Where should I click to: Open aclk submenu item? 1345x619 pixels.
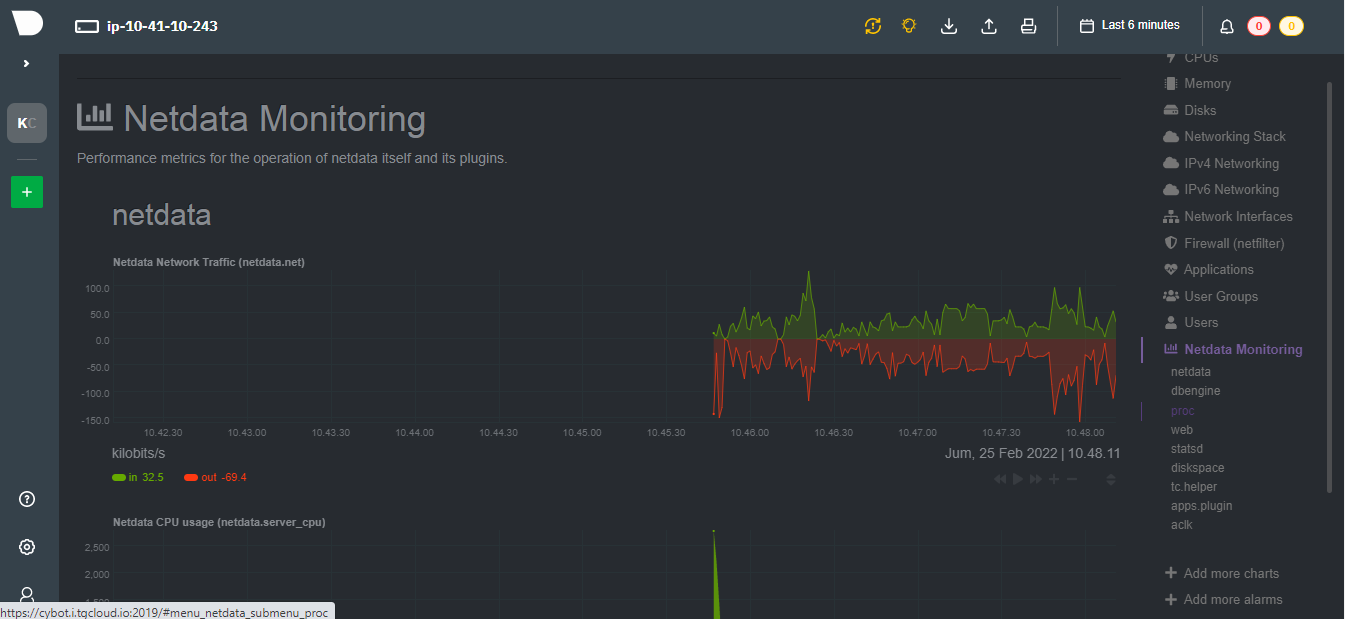(1181, 525)
